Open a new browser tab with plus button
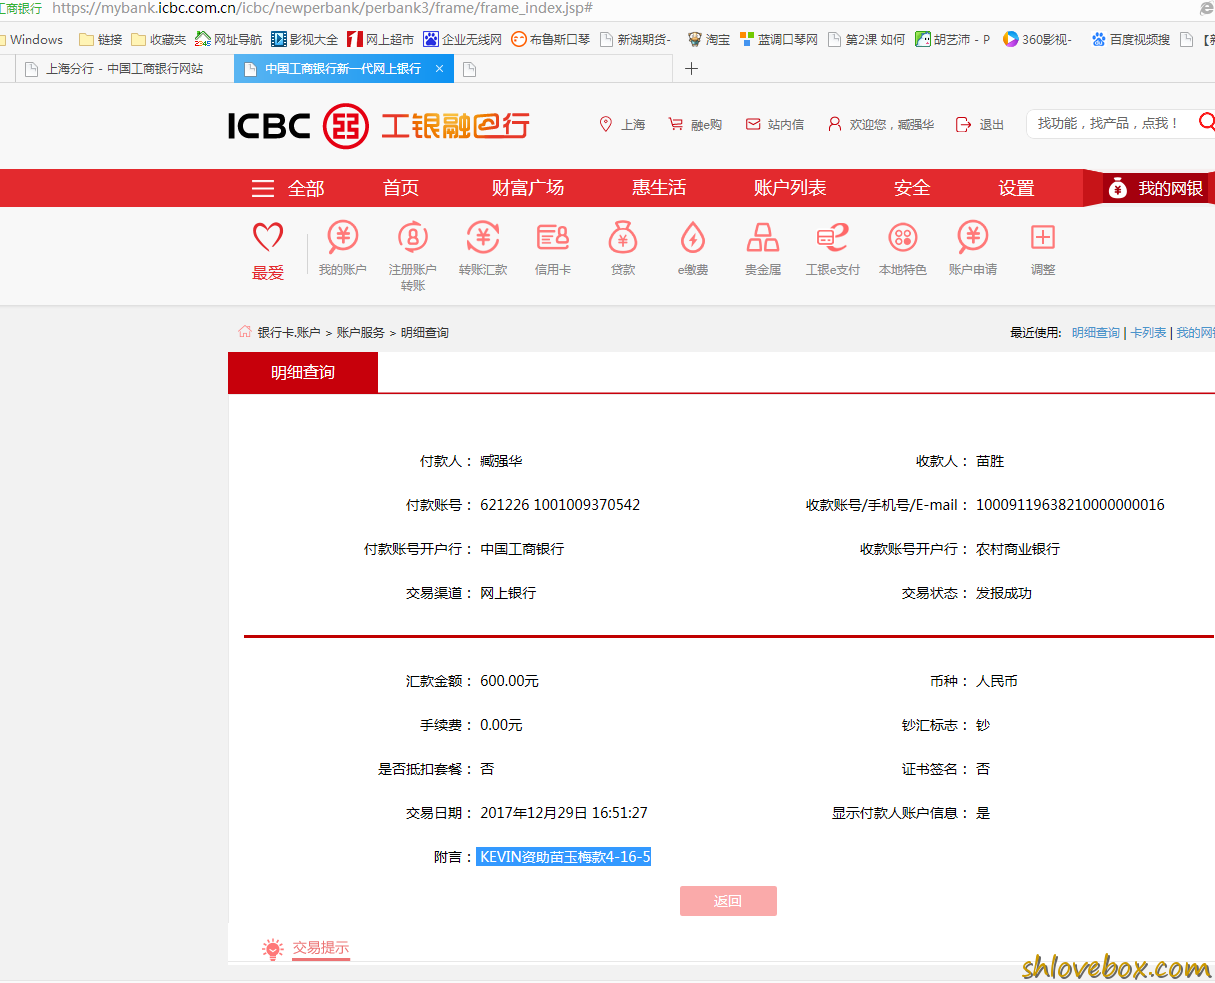 [x=691, y=68]
